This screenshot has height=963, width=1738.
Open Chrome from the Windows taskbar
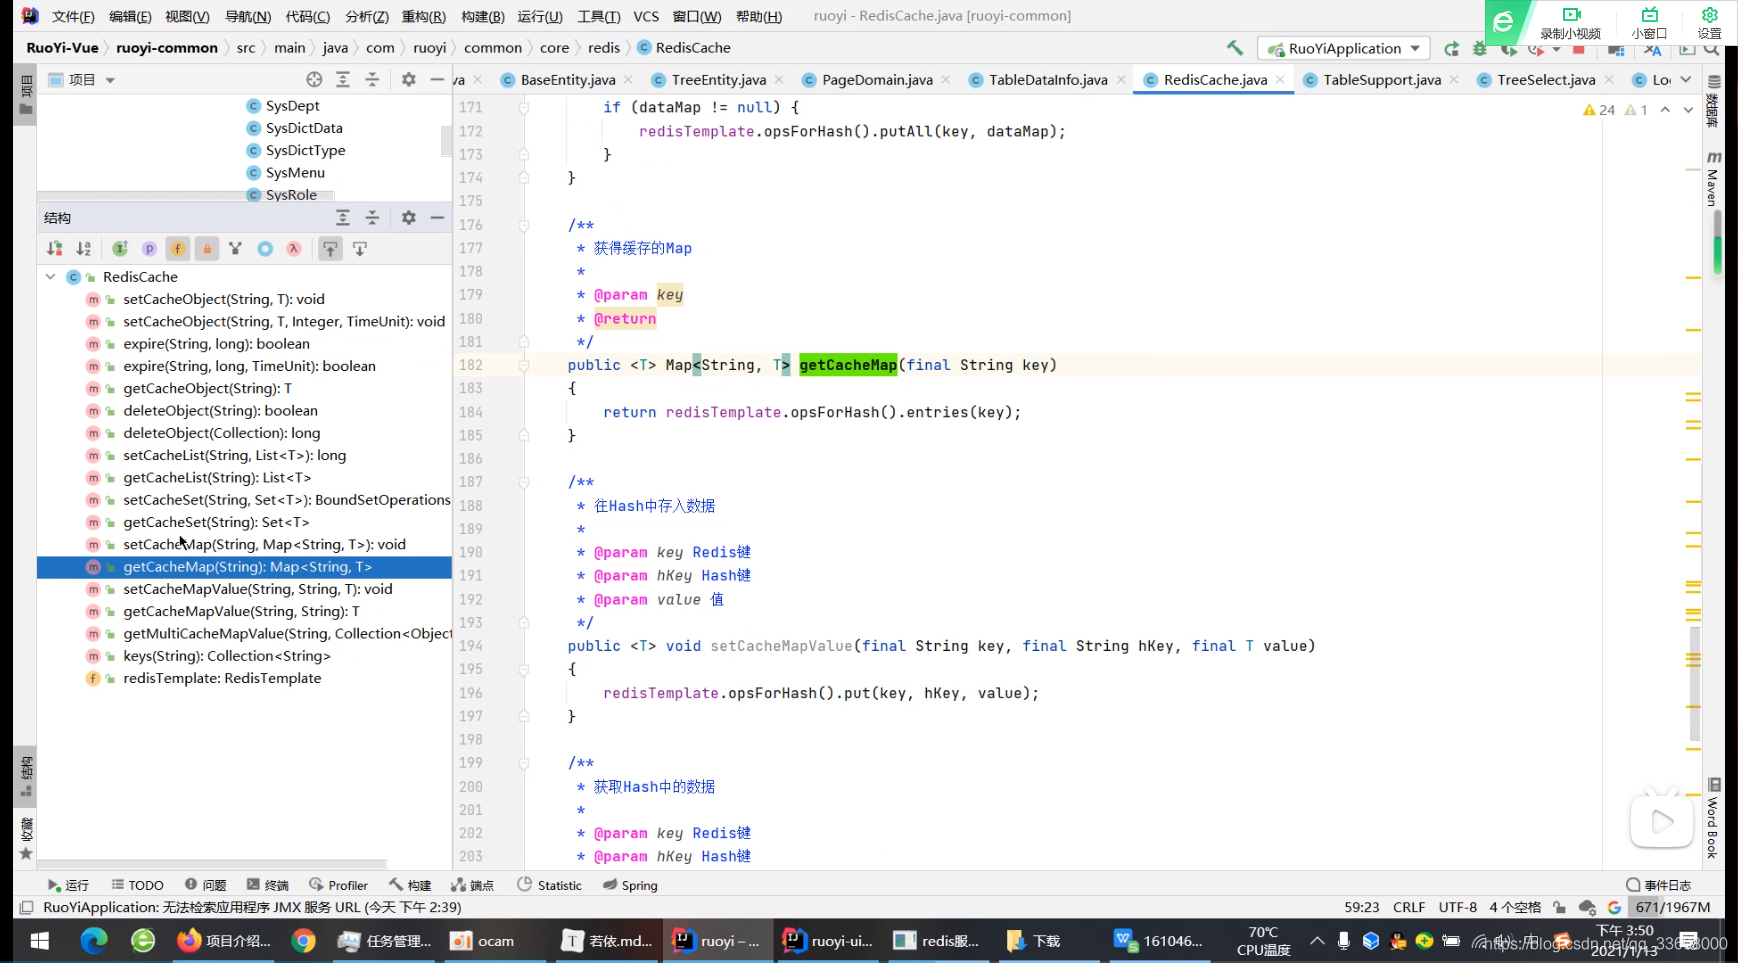pos(304,941)
